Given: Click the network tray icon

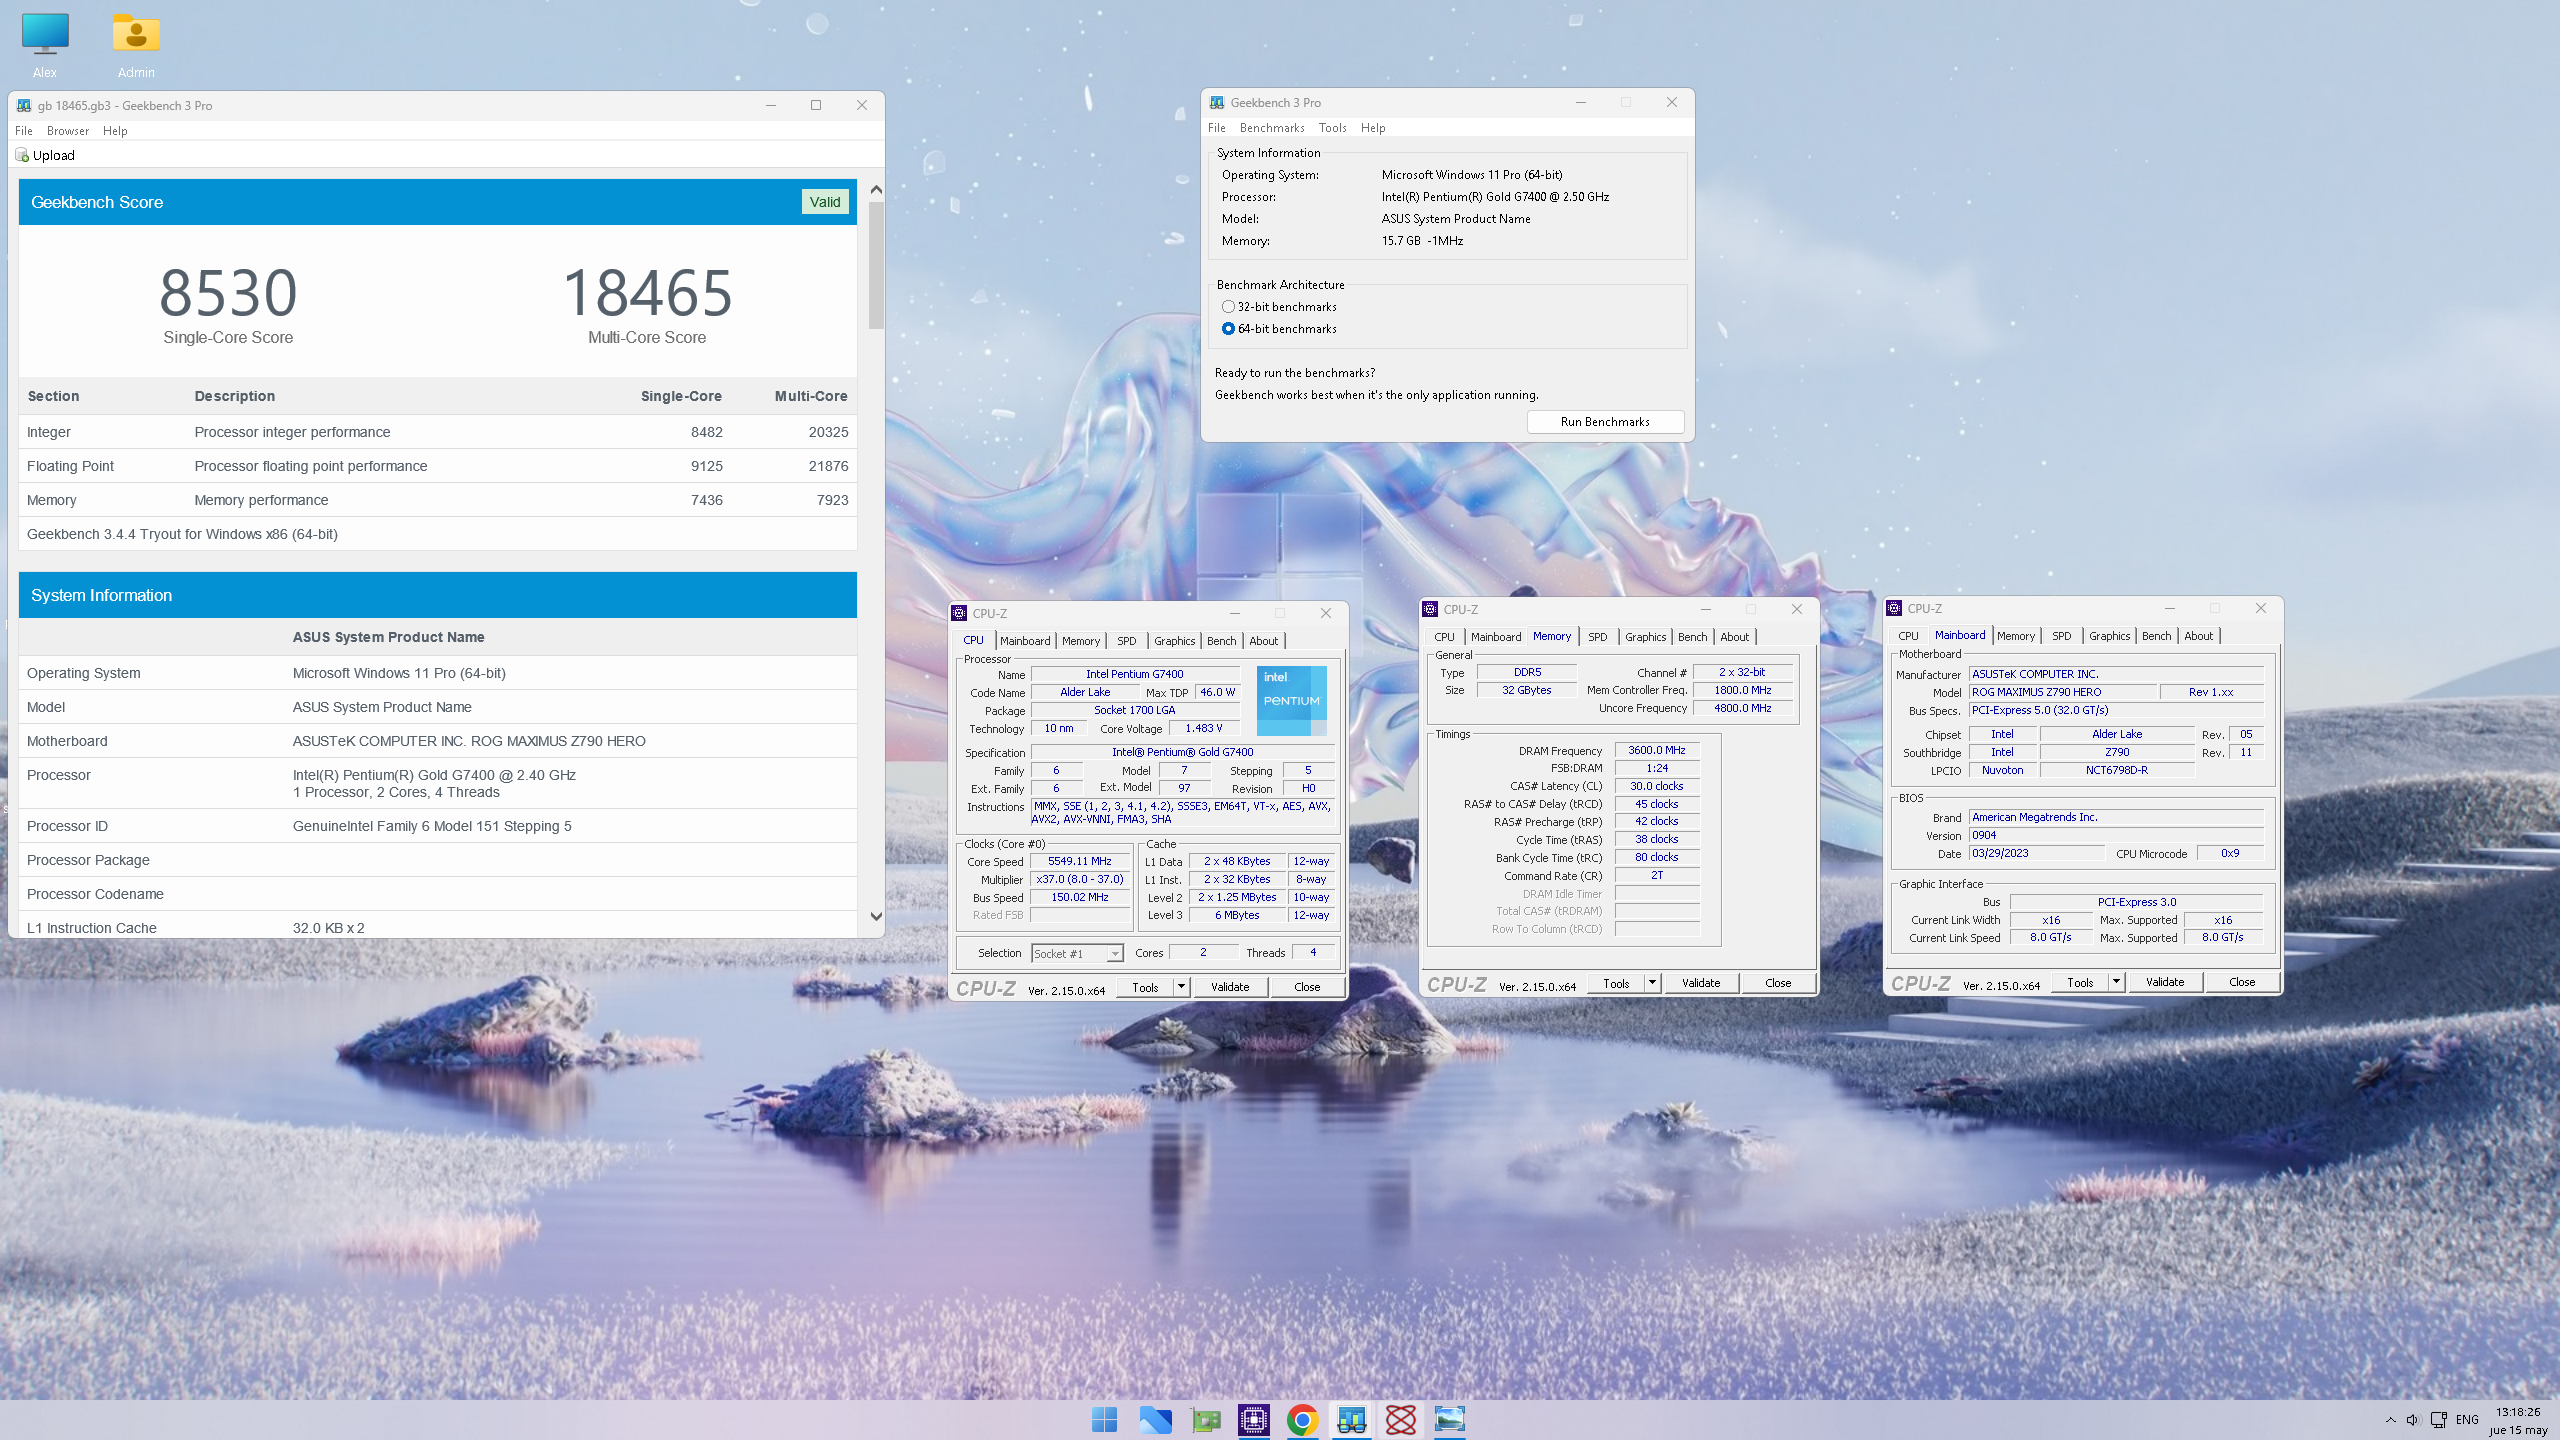Looking at the screenshot, I should pos(2439,1420).
